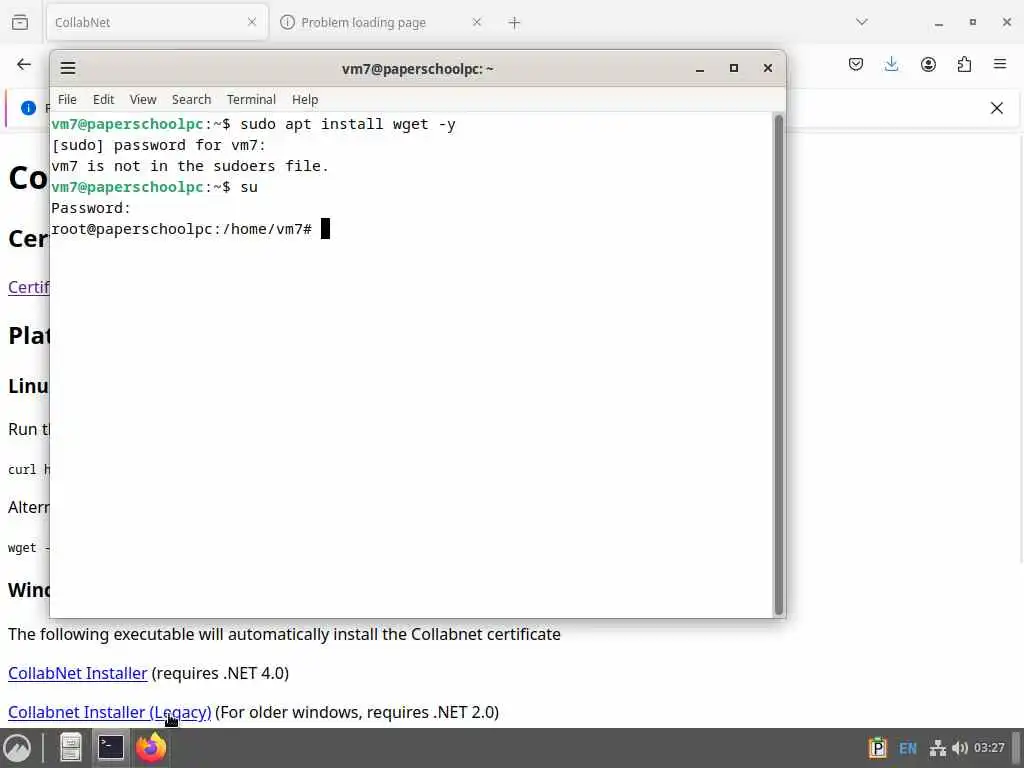The image size is (1024, 768).
Task: Minimize the terminal window
Action: click(699, 68)
